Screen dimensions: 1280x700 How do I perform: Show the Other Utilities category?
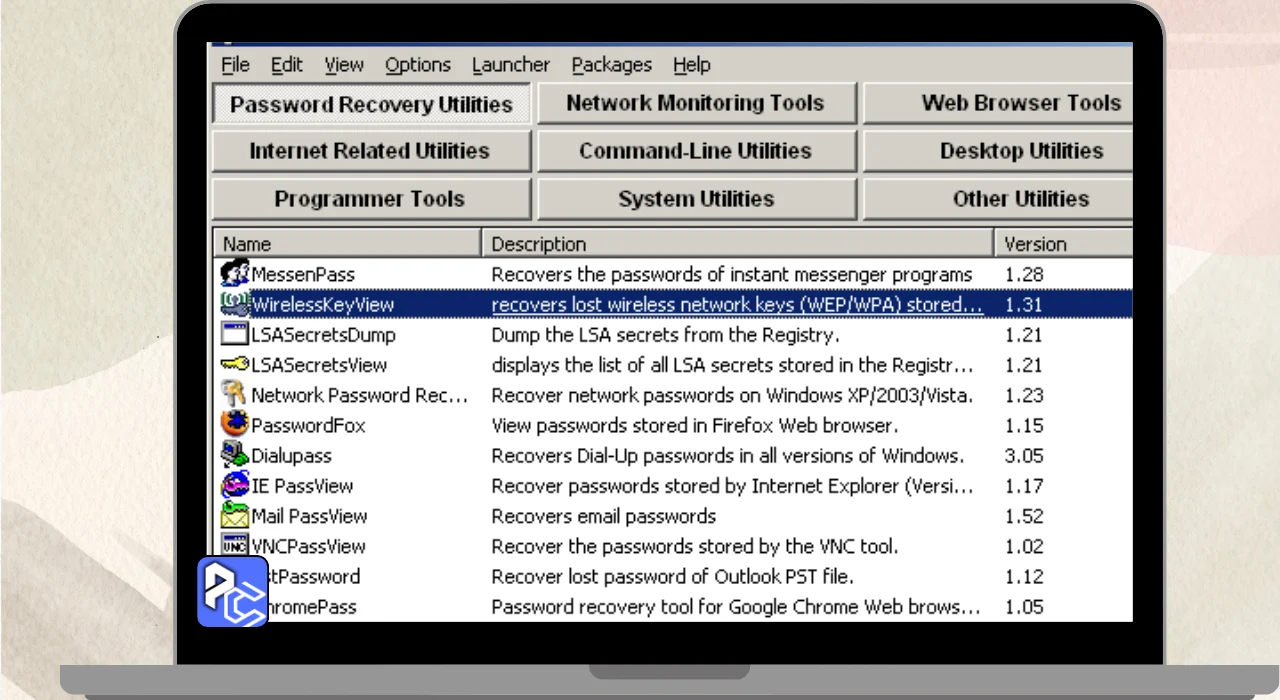[998, 199]
